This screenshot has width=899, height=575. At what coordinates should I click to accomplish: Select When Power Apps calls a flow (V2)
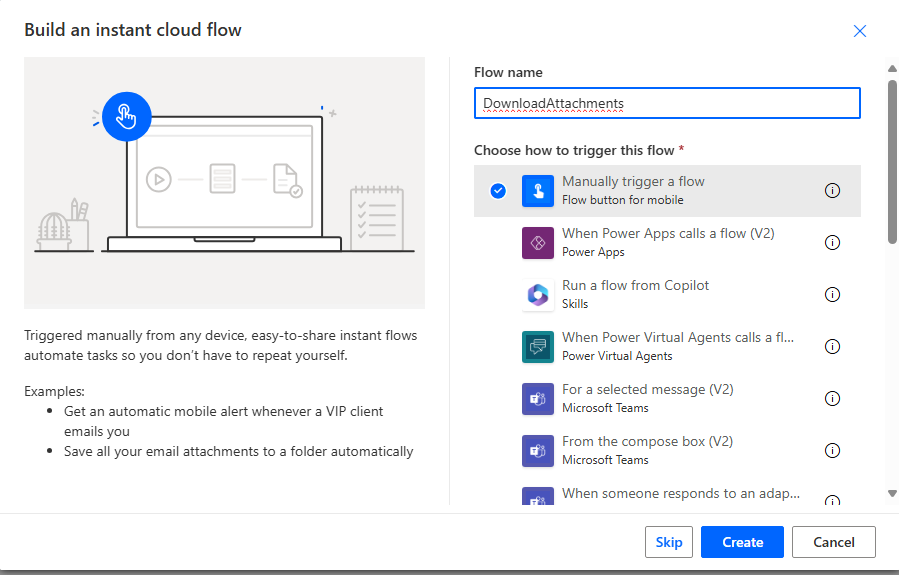click(x=667, y=243)
